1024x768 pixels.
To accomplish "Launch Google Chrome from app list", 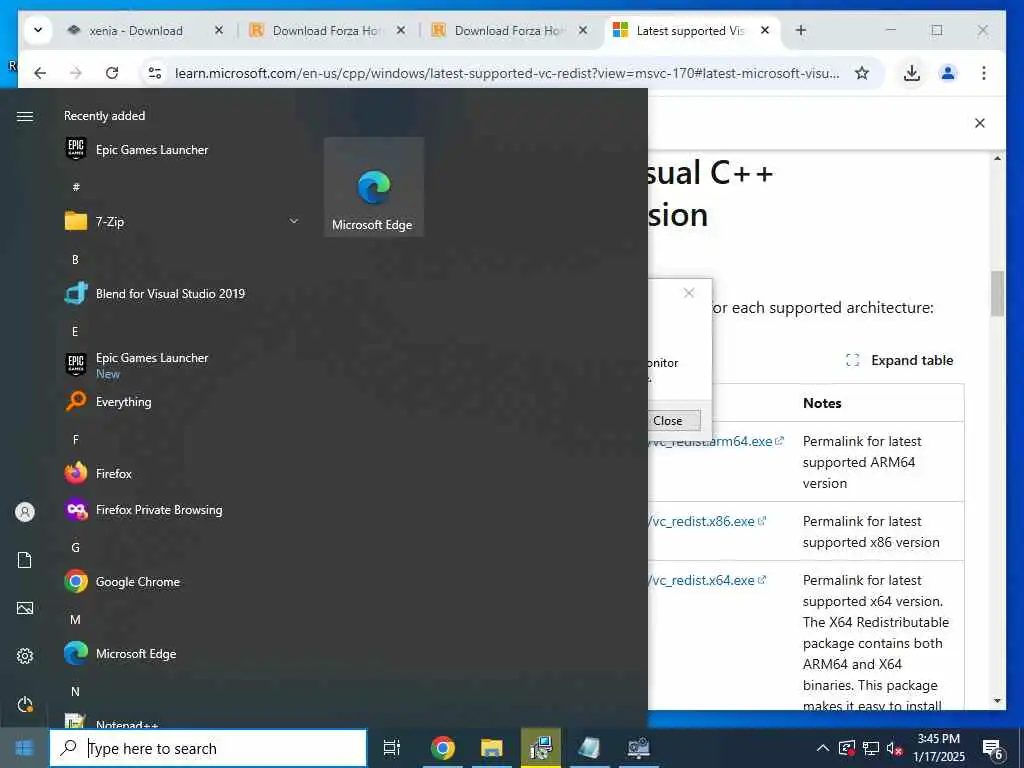I will click(122, 582).
